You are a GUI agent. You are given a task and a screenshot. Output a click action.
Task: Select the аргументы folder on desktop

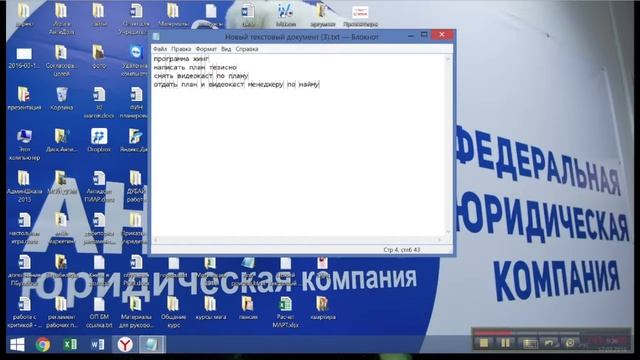322,15
